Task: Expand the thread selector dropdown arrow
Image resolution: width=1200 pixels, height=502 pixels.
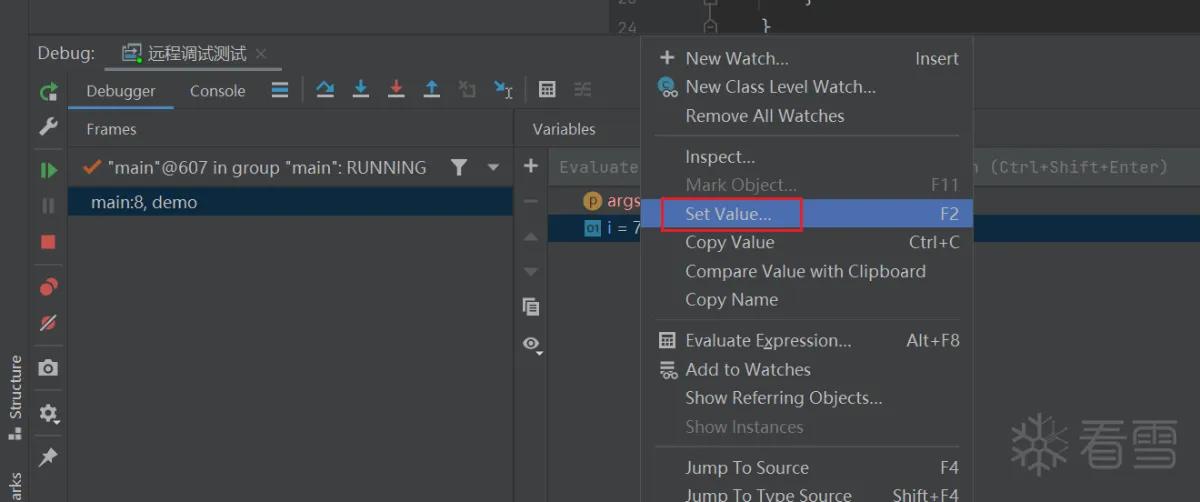Action: pos(493,168)
